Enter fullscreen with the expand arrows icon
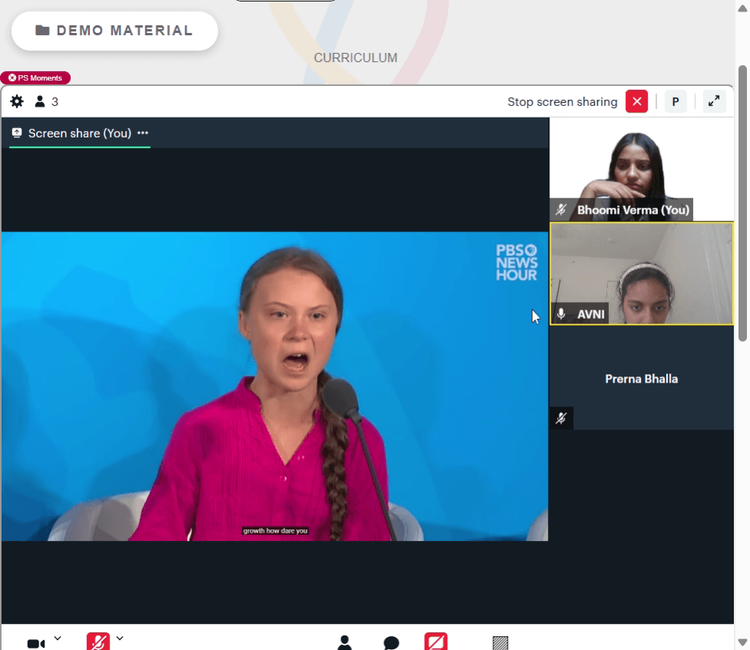The width and height of the screenshot is (750, 650). (714, 101)
